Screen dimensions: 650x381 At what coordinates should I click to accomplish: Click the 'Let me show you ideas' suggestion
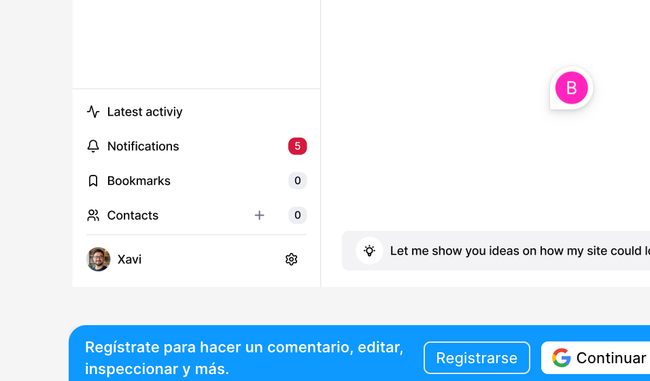[x=496, y=251]
